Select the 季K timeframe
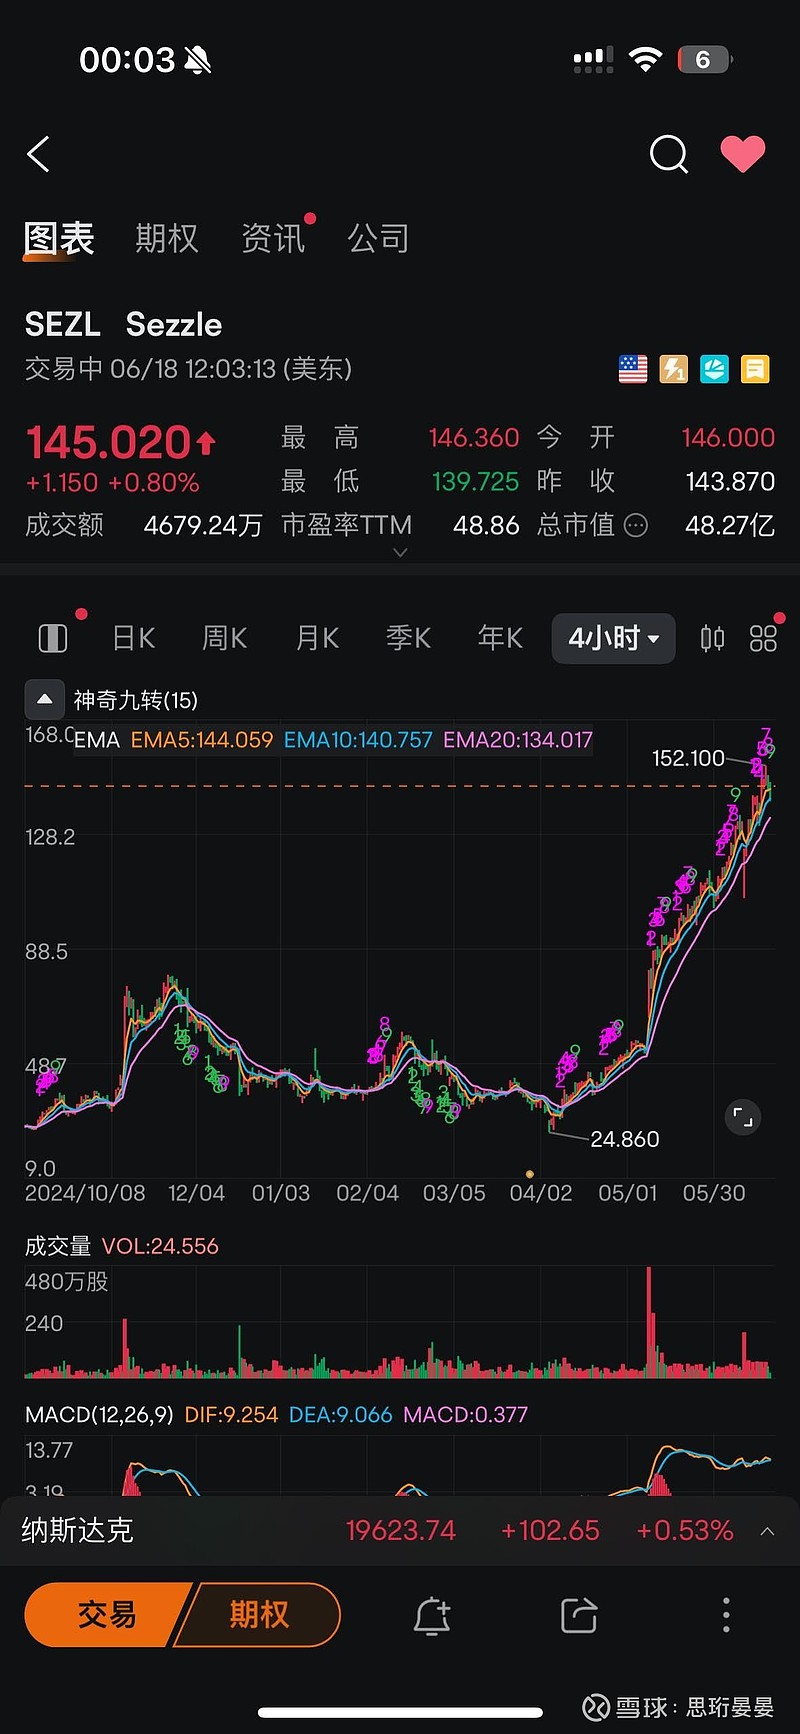The image size is (800, 1734). coord(409,638)
